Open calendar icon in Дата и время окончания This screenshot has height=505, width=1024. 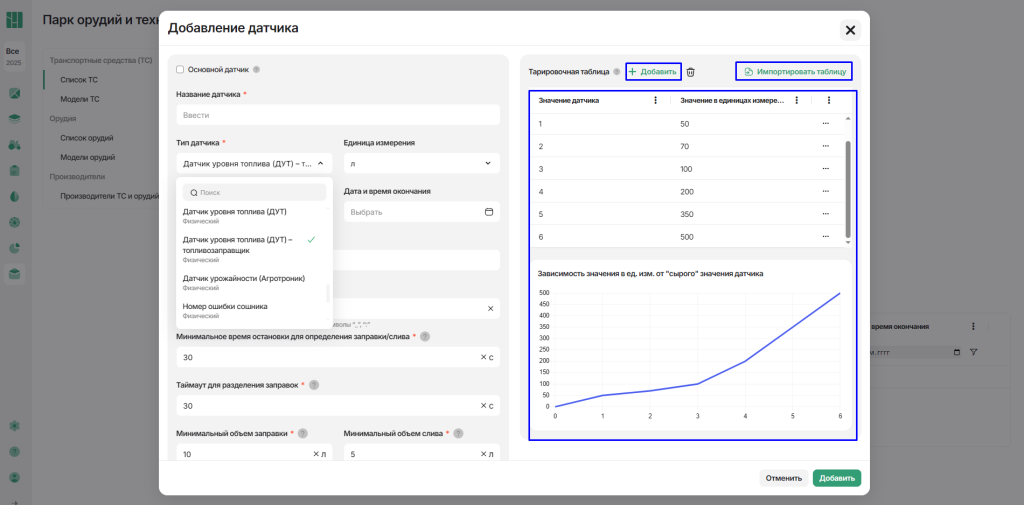pyautogui.click(x=489, y=212)
